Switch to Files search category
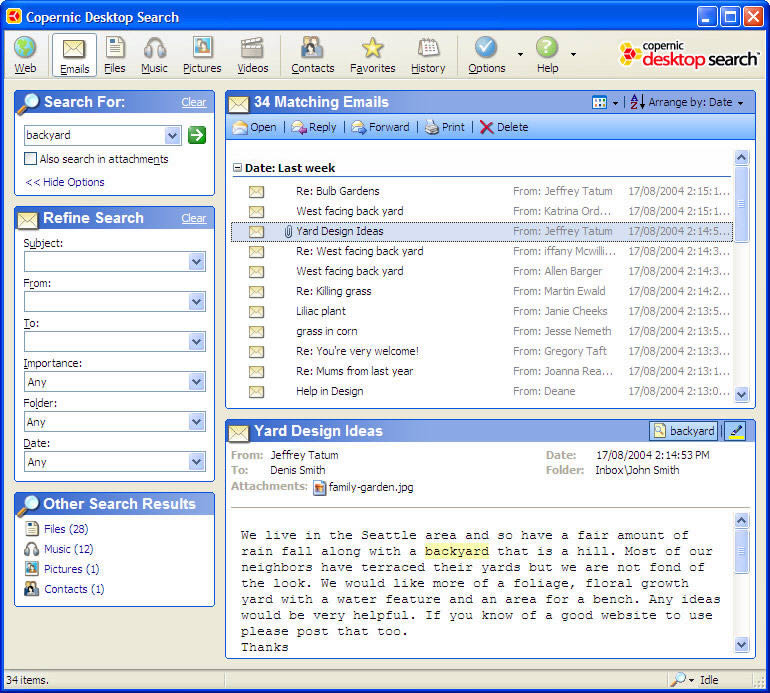Viewport: 770px width, 693px height. coord(115,55)
